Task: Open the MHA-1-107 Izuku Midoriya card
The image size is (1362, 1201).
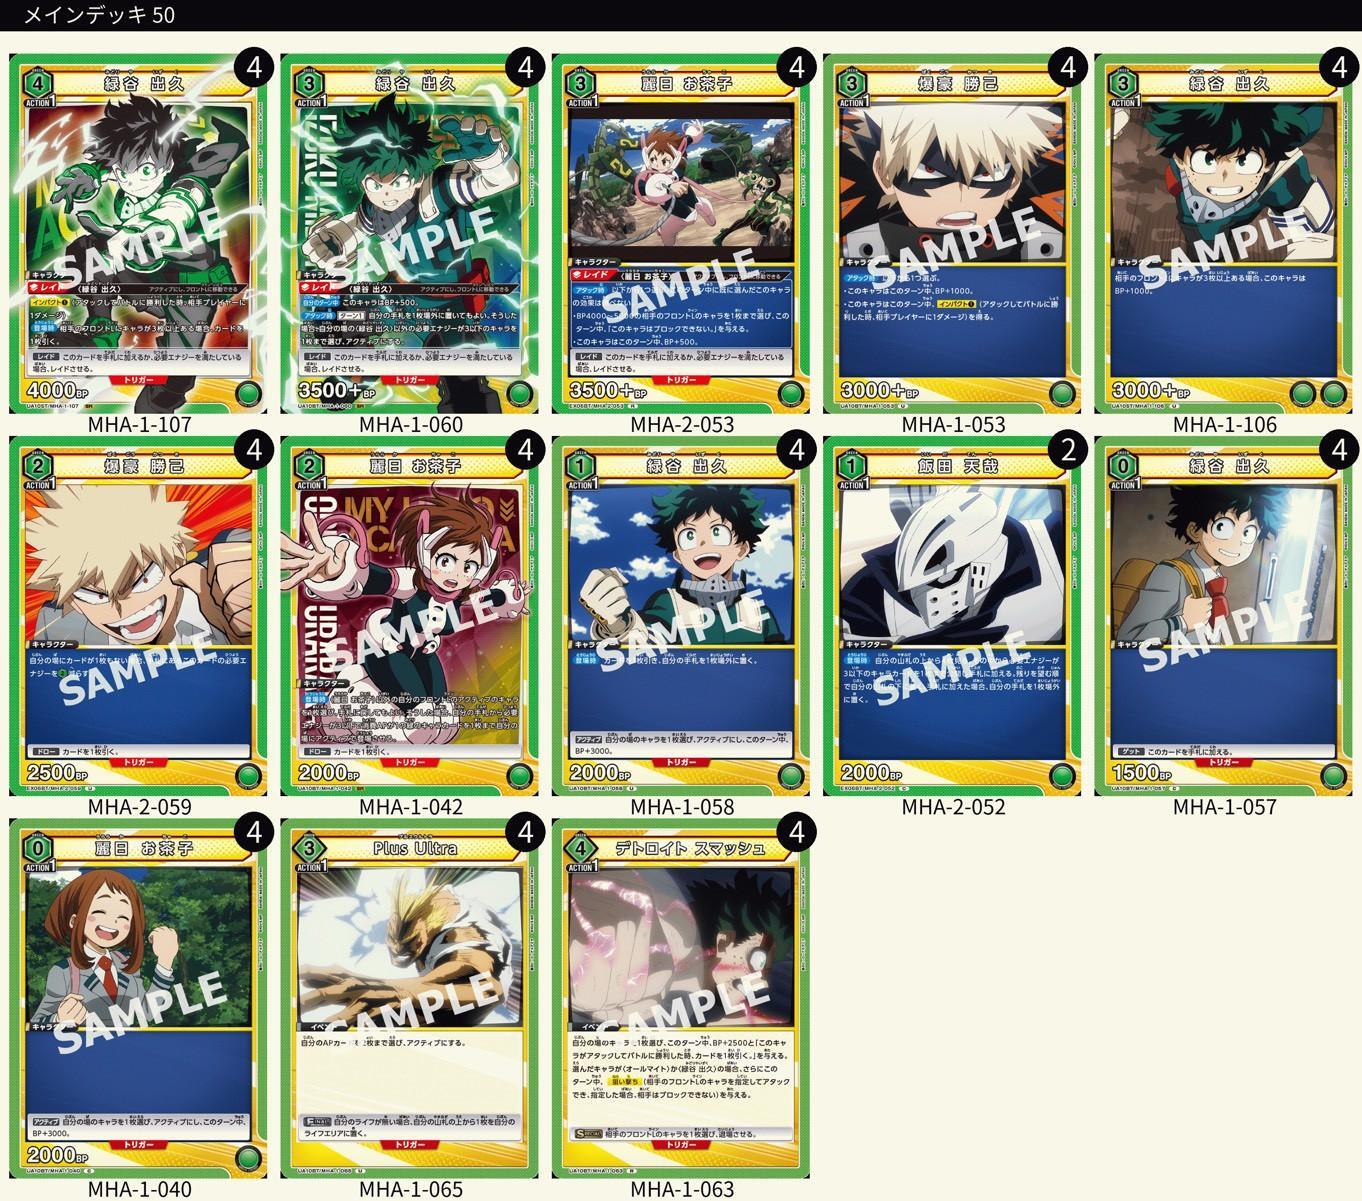Action: tap(138, 233)
